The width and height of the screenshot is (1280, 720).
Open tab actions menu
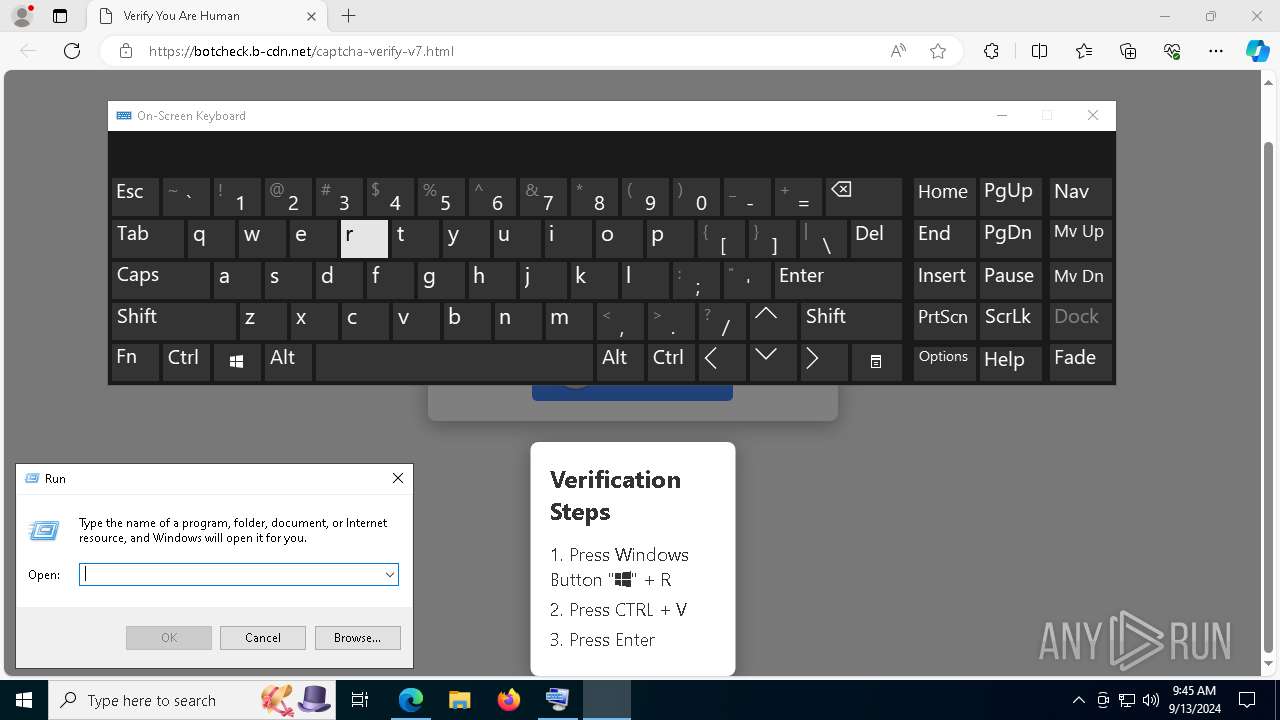[x=60, y=16]
